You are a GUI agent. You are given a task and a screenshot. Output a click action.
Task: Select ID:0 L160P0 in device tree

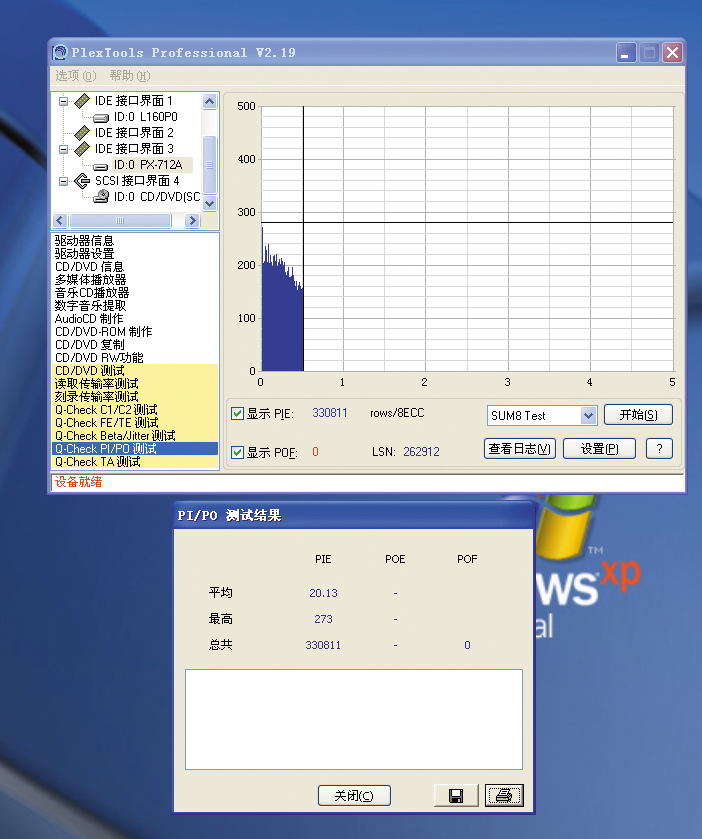click(146, 117)
